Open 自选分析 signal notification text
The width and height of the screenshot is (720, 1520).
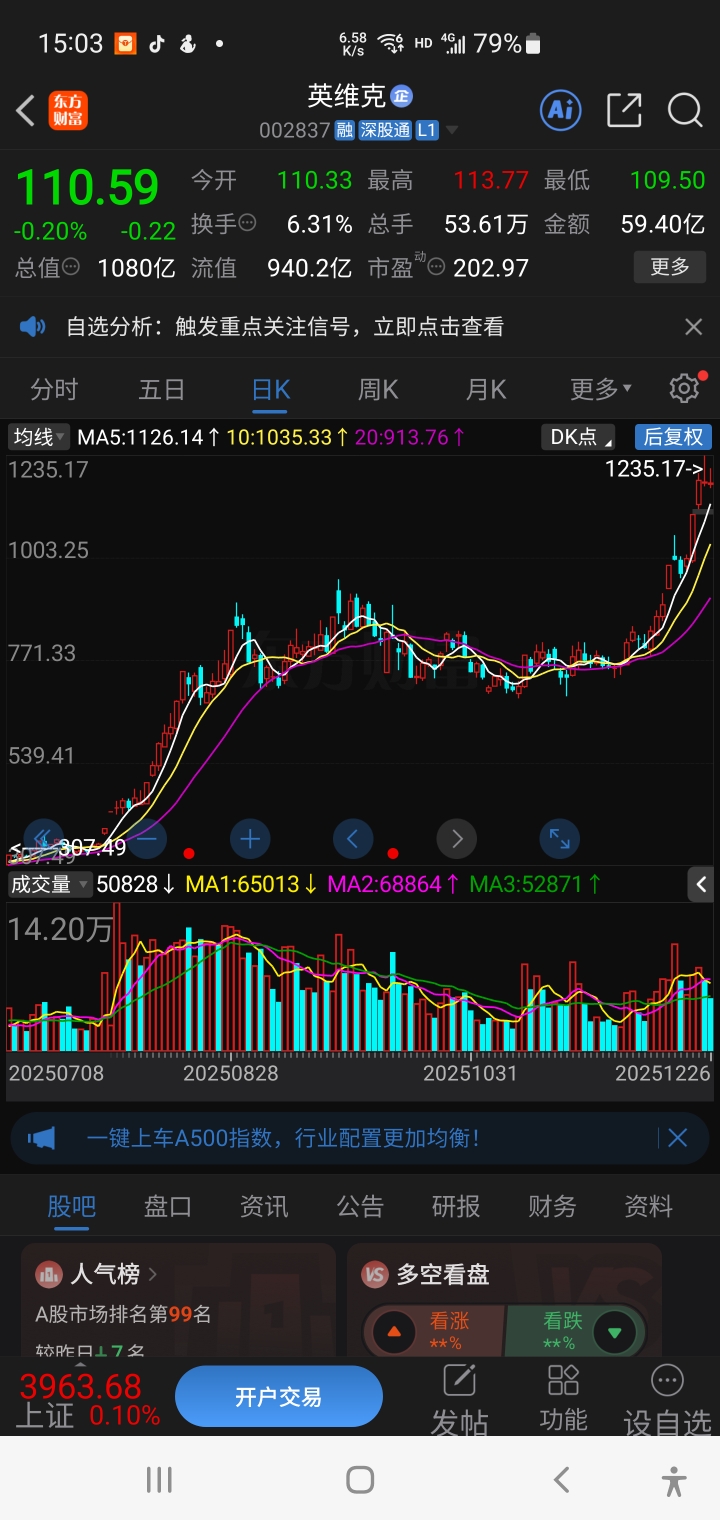pyautogui.click(x=285, y=326)
